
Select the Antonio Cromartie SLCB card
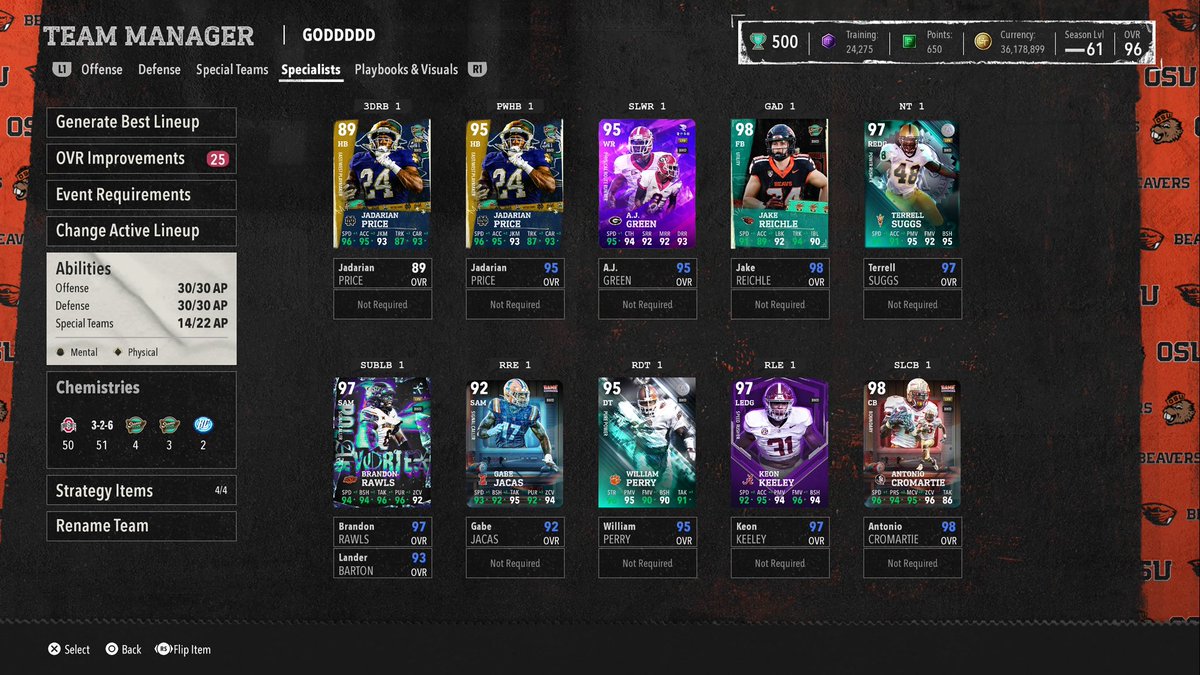(x=912, y=443)
